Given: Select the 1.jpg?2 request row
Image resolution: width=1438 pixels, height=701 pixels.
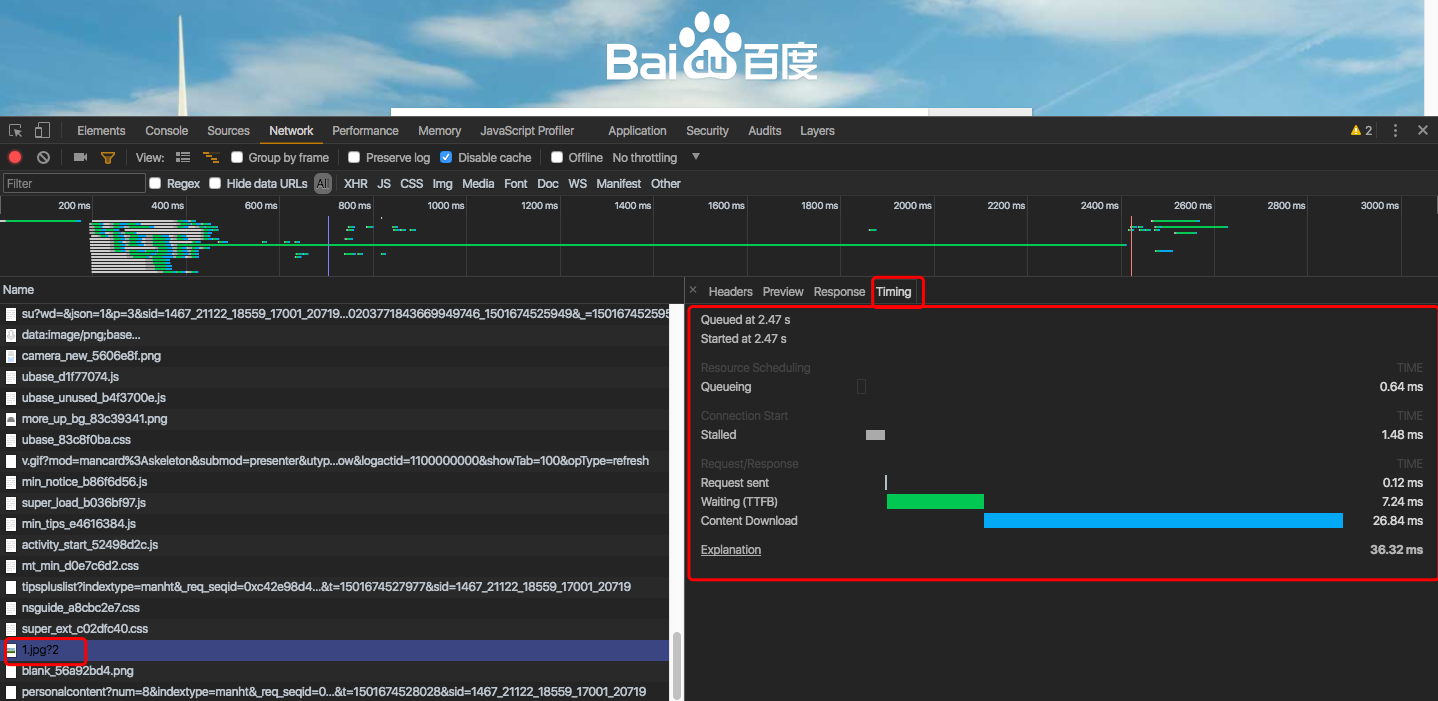Looking at the screenshot, I should tap(335, 650).
